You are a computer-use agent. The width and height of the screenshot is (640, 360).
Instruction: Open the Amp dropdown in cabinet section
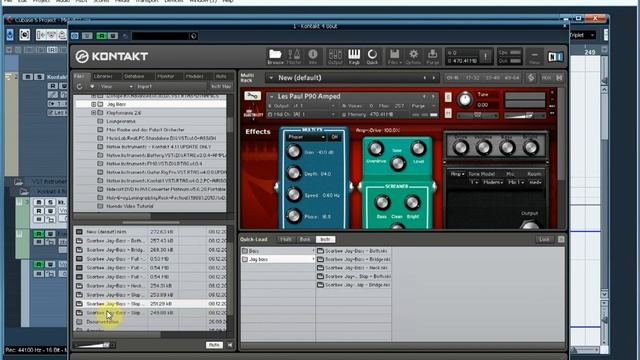(x=457, y=174)
